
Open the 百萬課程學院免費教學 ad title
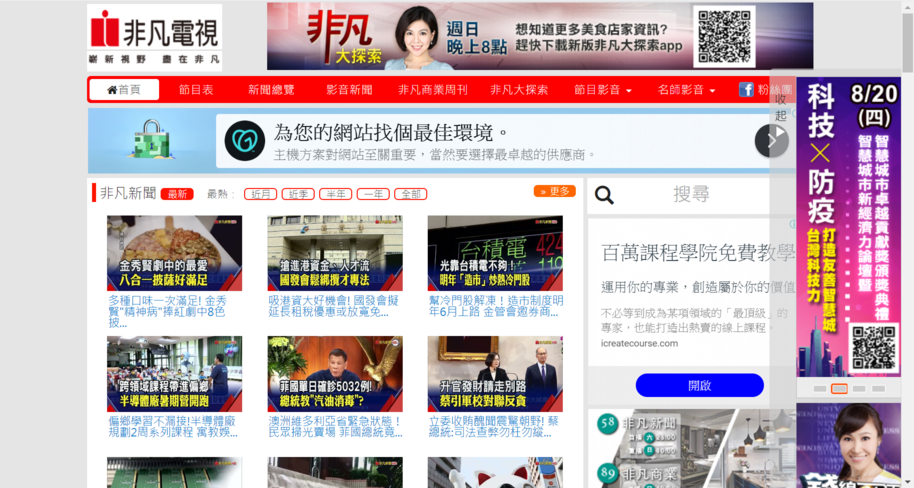point(698,253)
